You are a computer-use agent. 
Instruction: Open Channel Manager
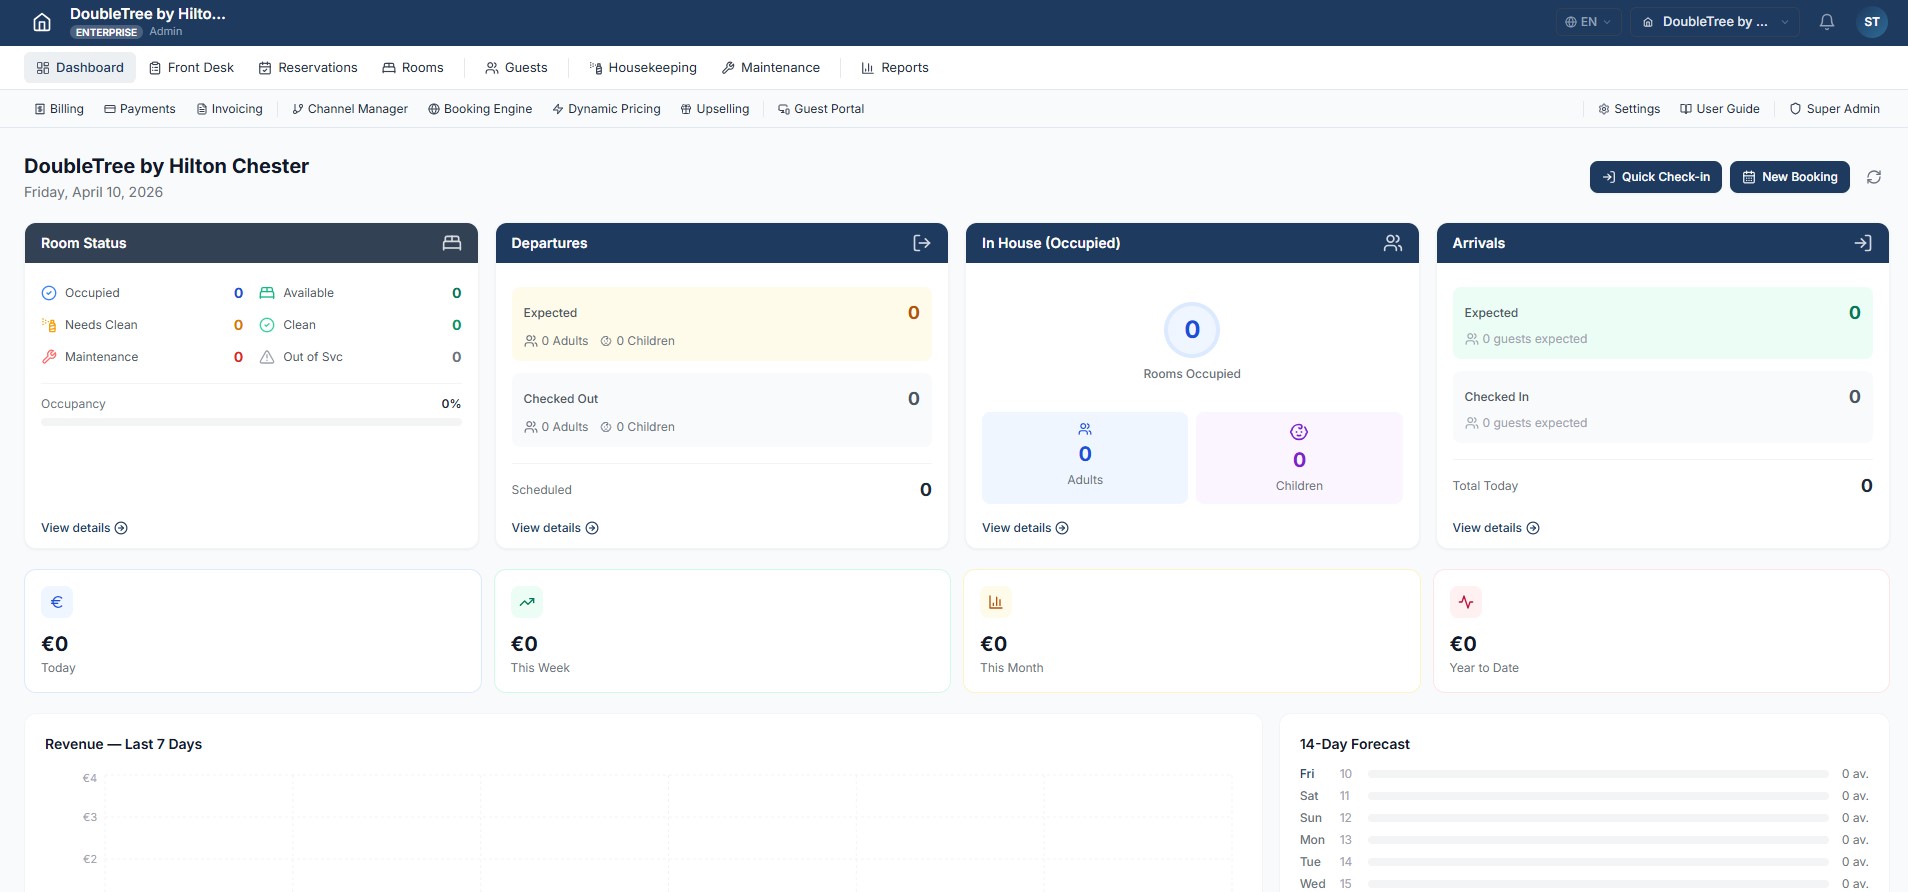point(350,109)
